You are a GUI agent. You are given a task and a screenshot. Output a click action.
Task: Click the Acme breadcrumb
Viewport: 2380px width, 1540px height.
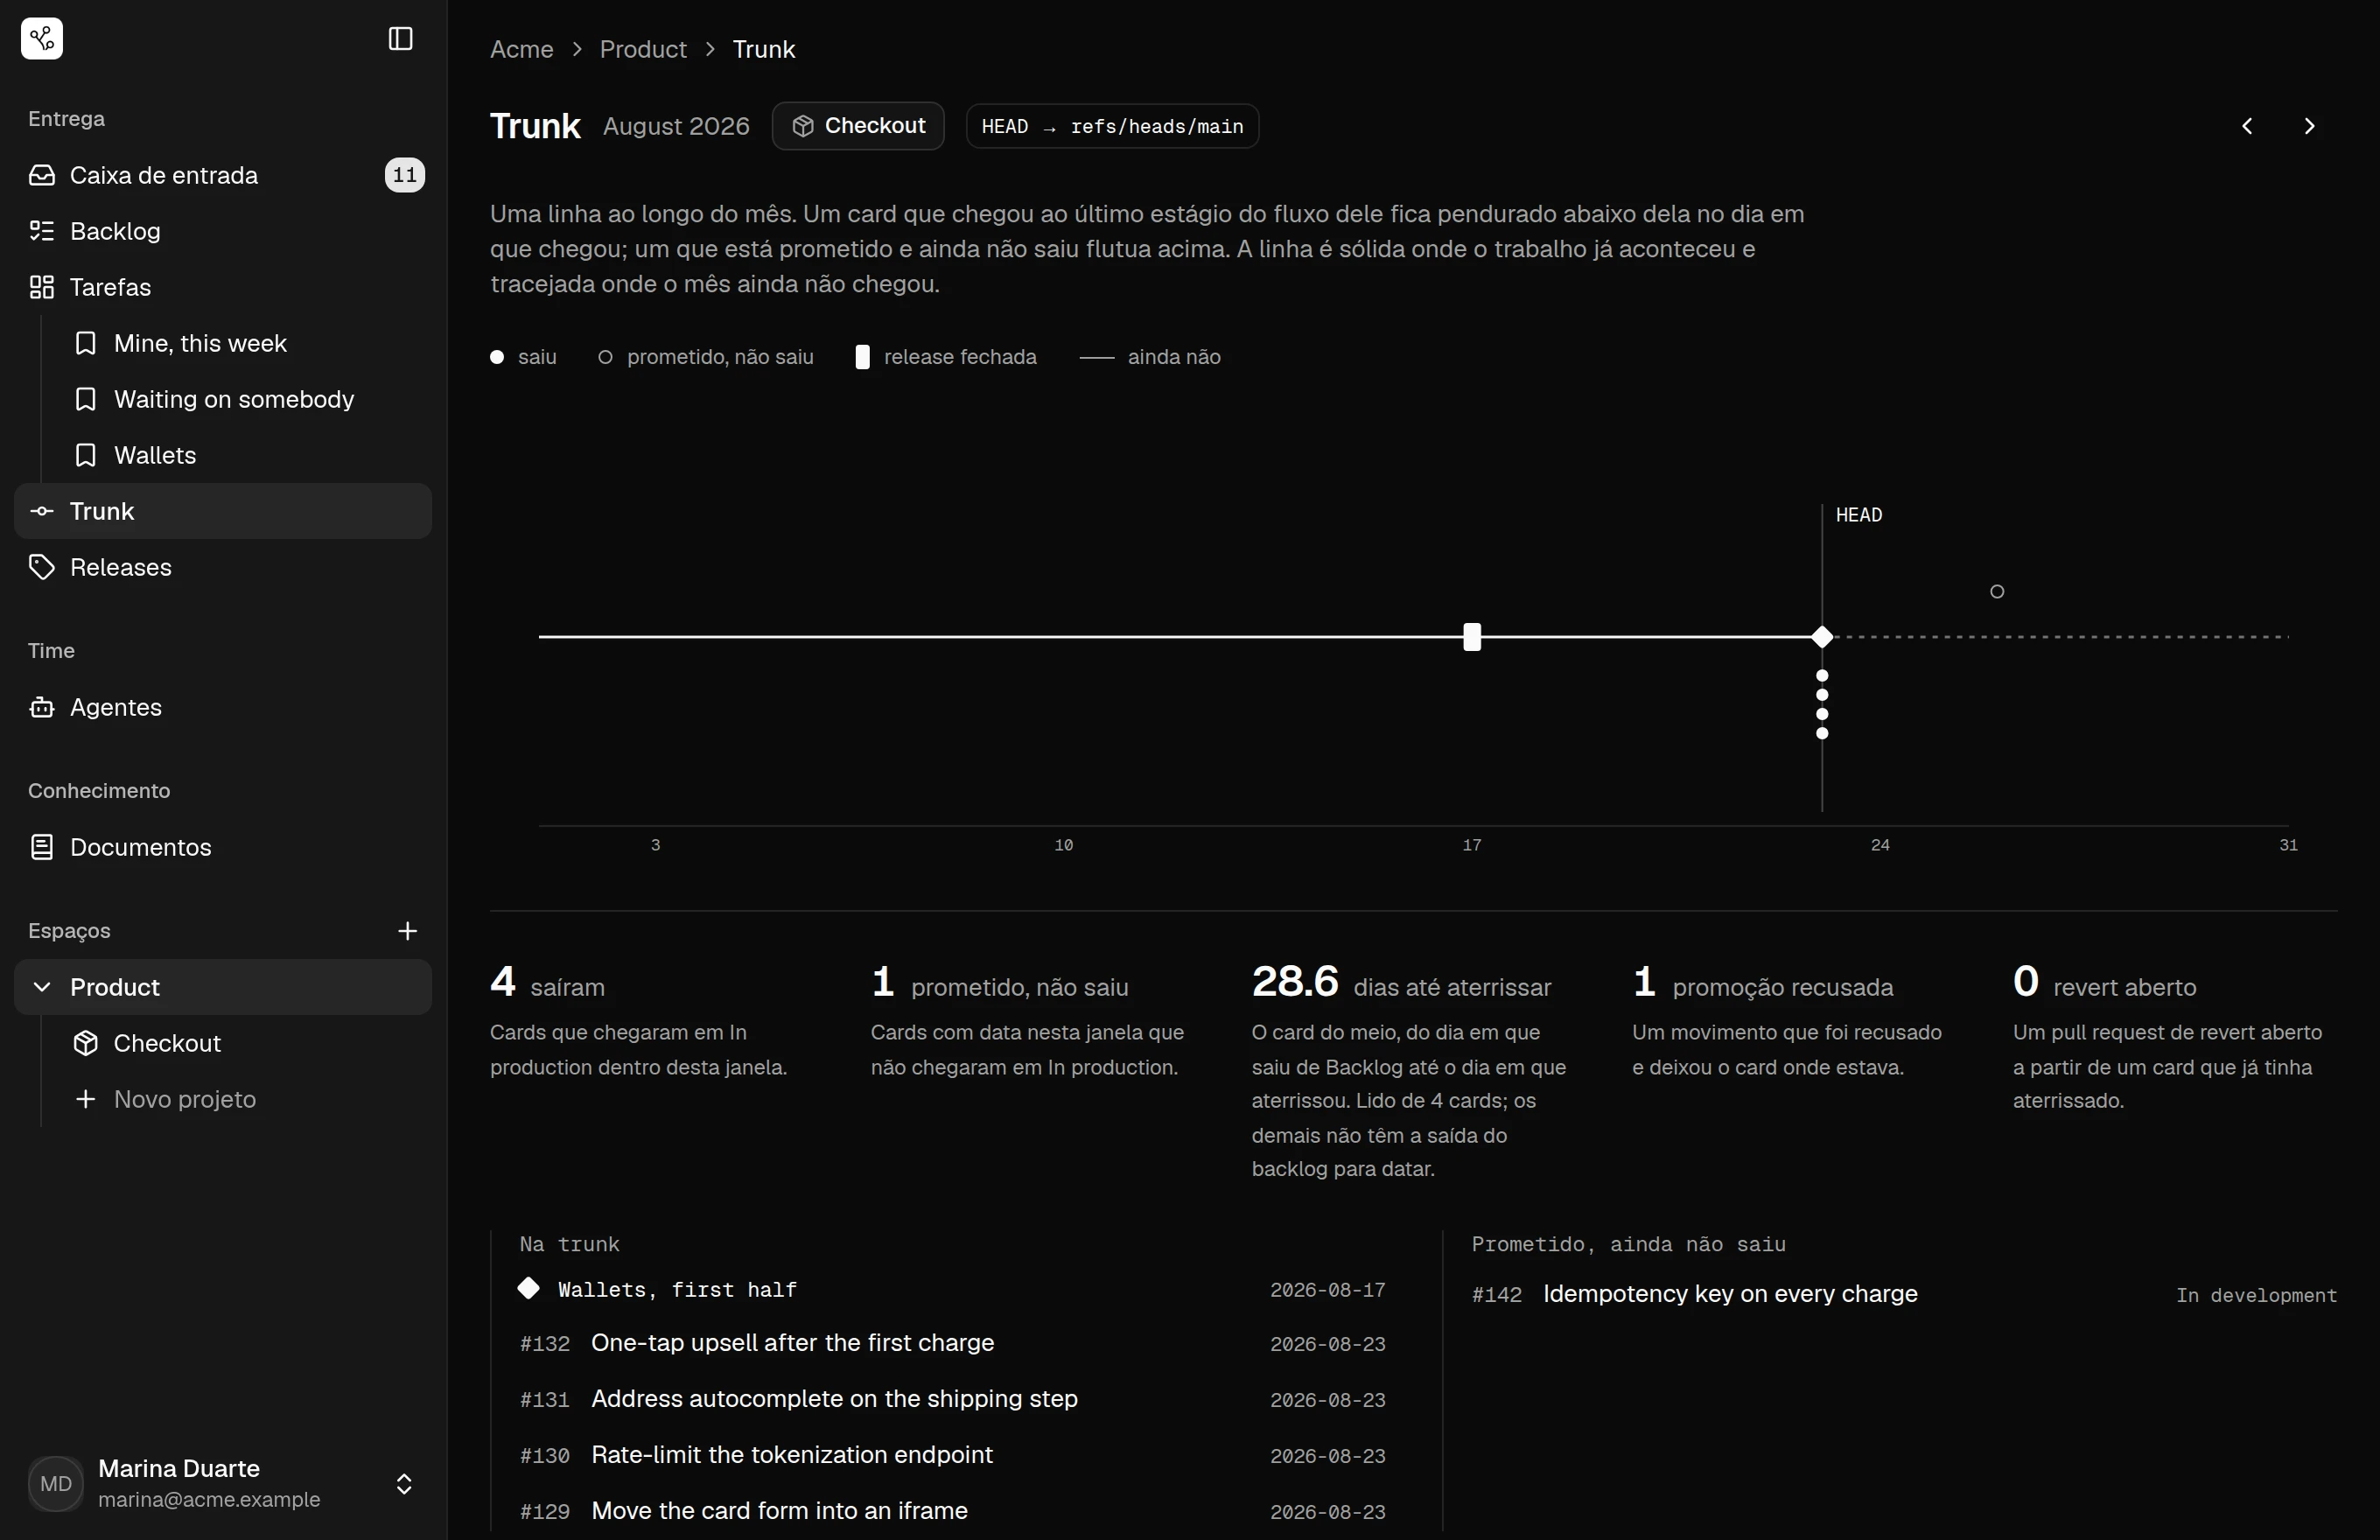coord(522,49)
